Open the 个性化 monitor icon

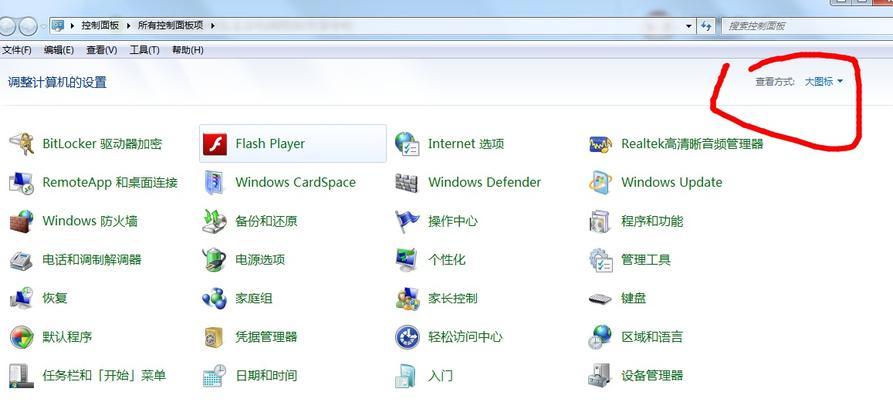407,260
